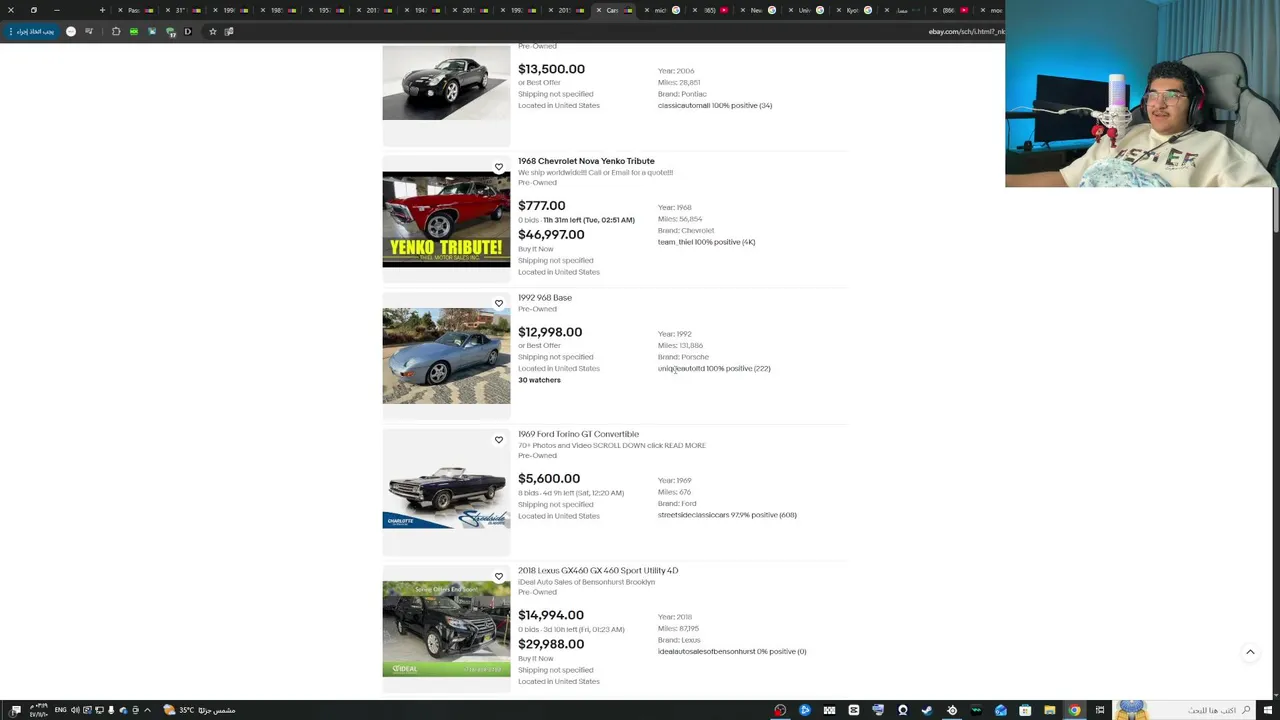Click the $5,600.00 bid price
The image size is (1280, 720).
[x=549, y=479]
